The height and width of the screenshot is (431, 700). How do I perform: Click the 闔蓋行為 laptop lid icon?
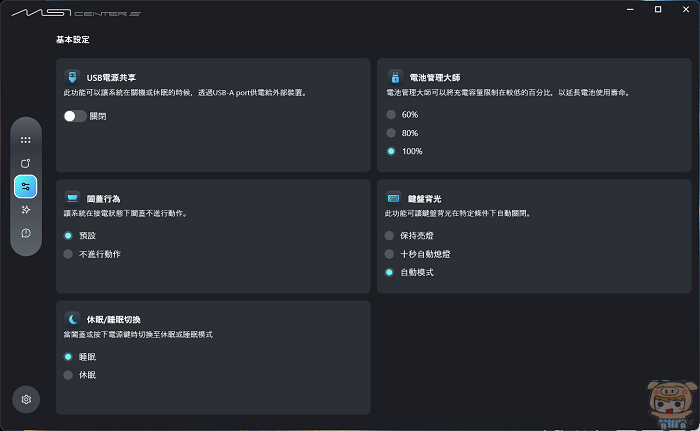pyautogui.click(x=72, y=198)
